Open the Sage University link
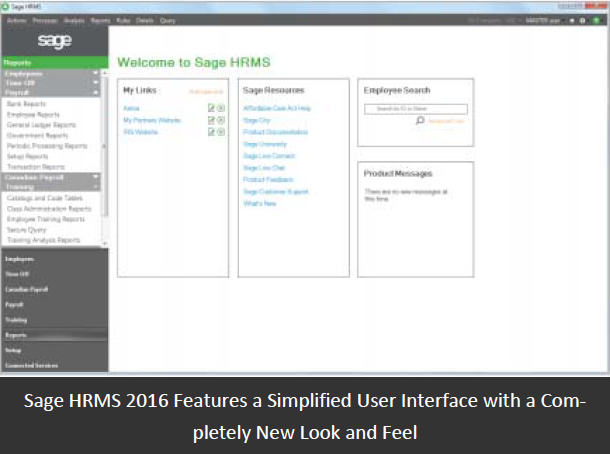Image resolution: width=610 pixels, height=454 pixels. tap(265, 144)
